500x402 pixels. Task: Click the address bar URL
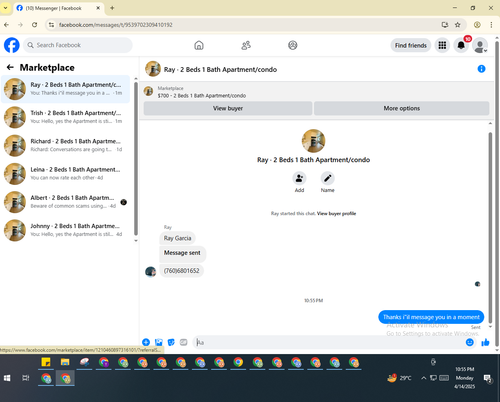[116, 25]
